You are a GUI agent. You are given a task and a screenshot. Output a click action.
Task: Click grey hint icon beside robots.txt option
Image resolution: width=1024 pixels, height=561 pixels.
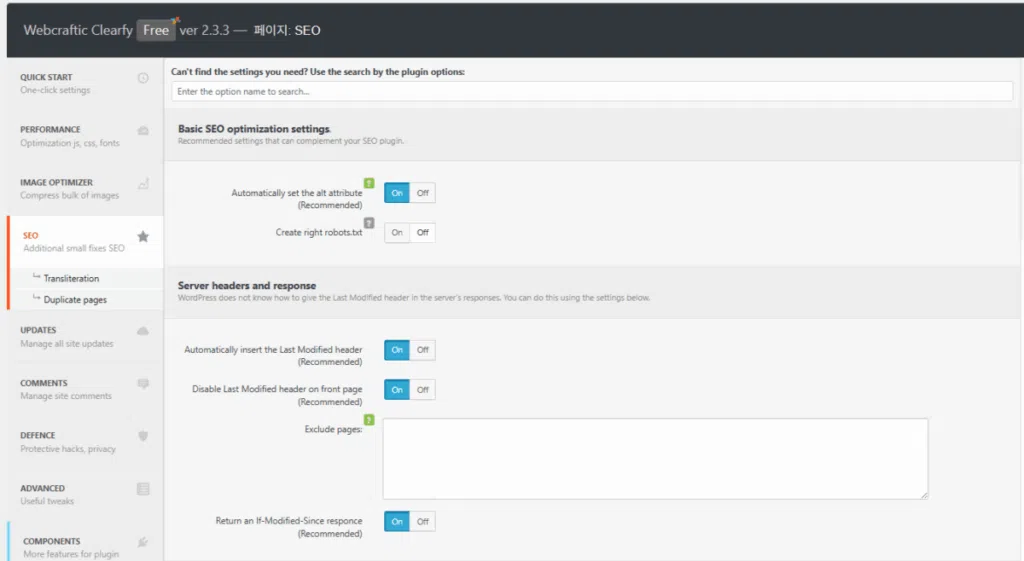(369, 223)
